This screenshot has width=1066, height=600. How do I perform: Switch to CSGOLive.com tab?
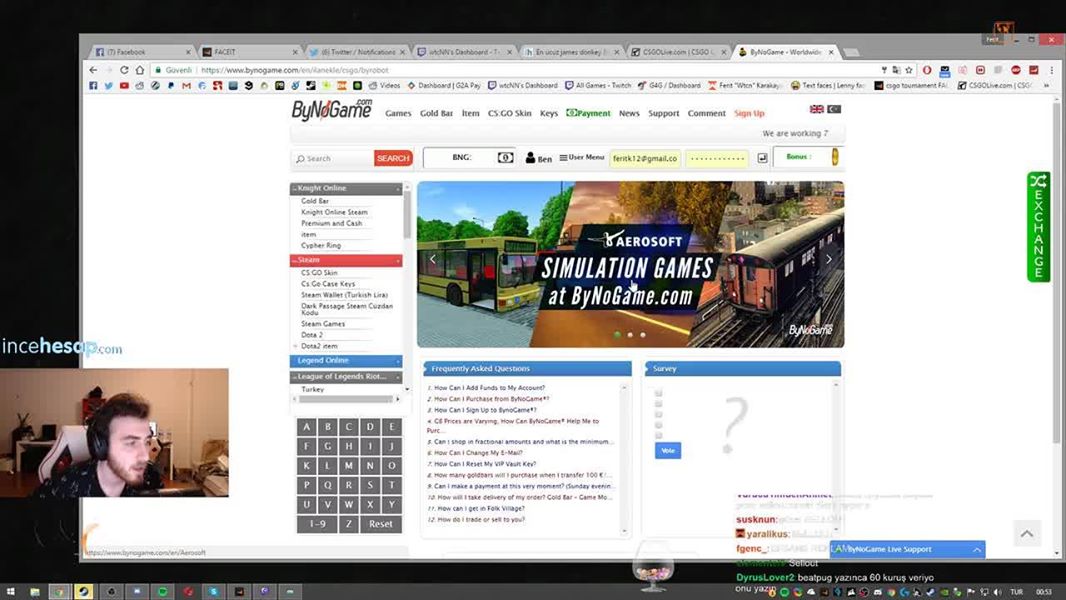coord(678,52)
